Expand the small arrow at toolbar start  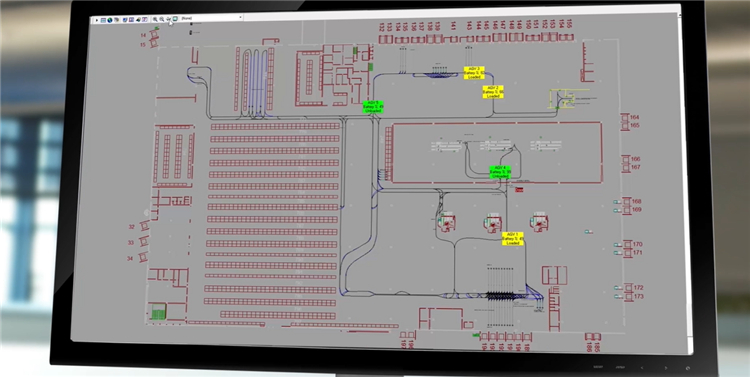point(97,20)
